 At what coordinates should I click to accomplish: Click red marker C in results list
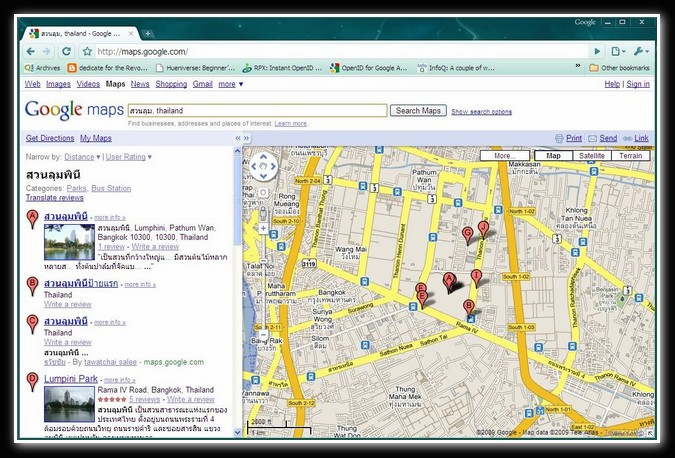click(x=32, y=324)
